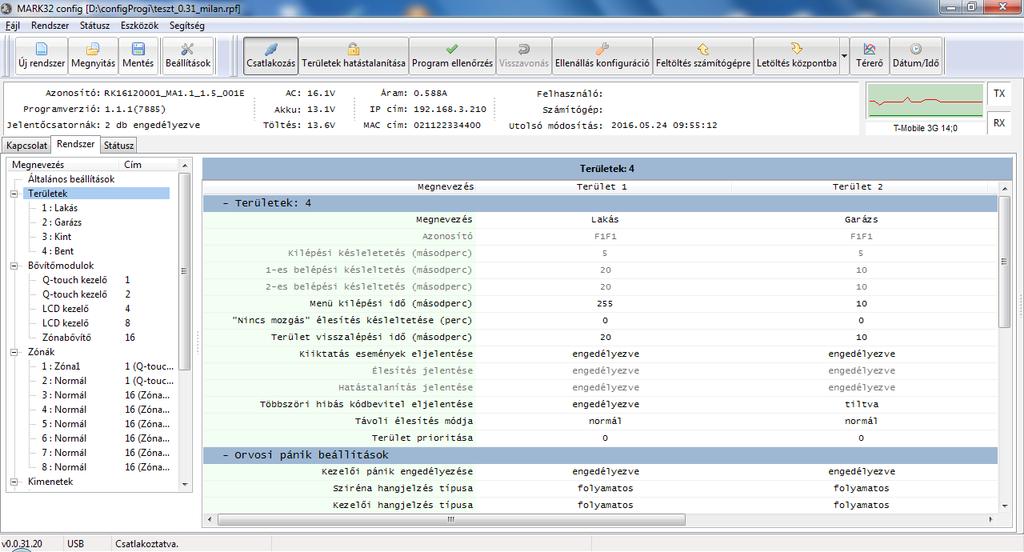Open the Rendszer menu

(x=50, y=25)
